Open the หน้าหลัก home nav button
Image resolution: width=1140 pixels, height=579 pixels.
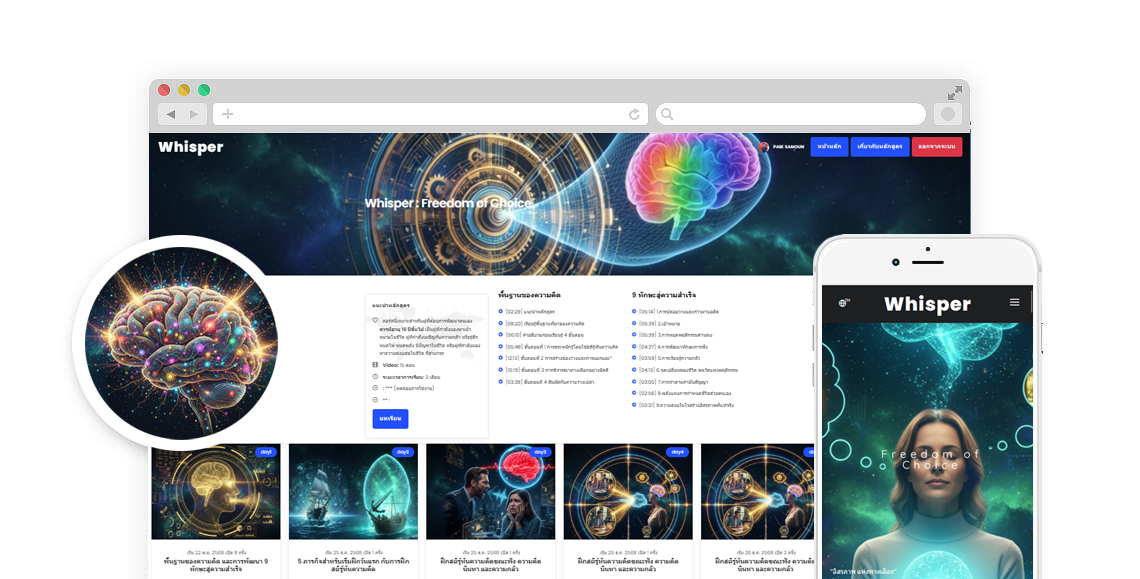(828, 147)
